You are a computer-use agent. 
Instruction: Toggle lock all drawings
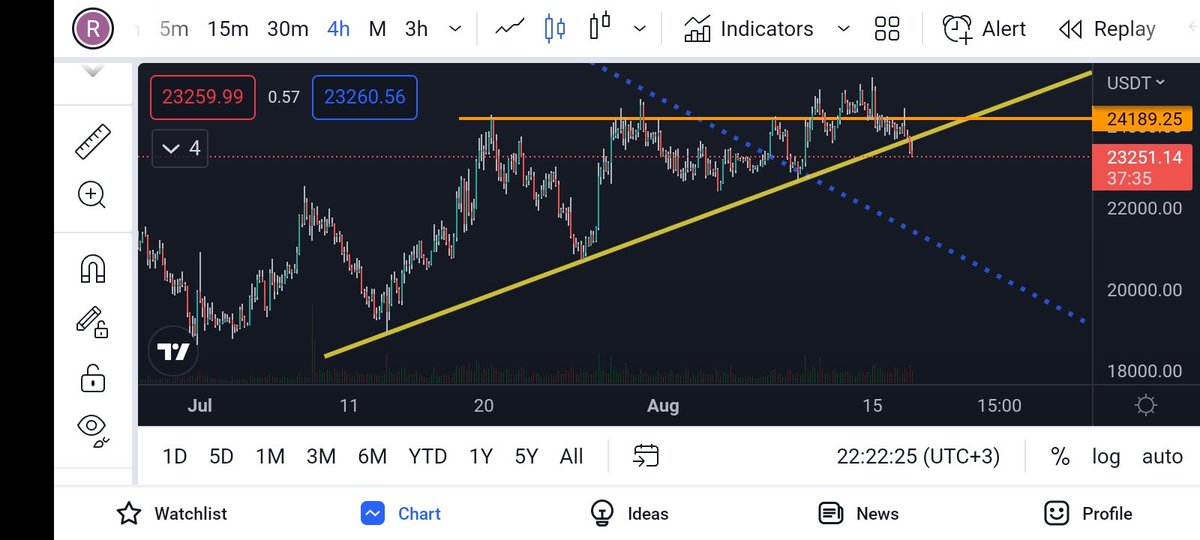click(x=92, y=378)
